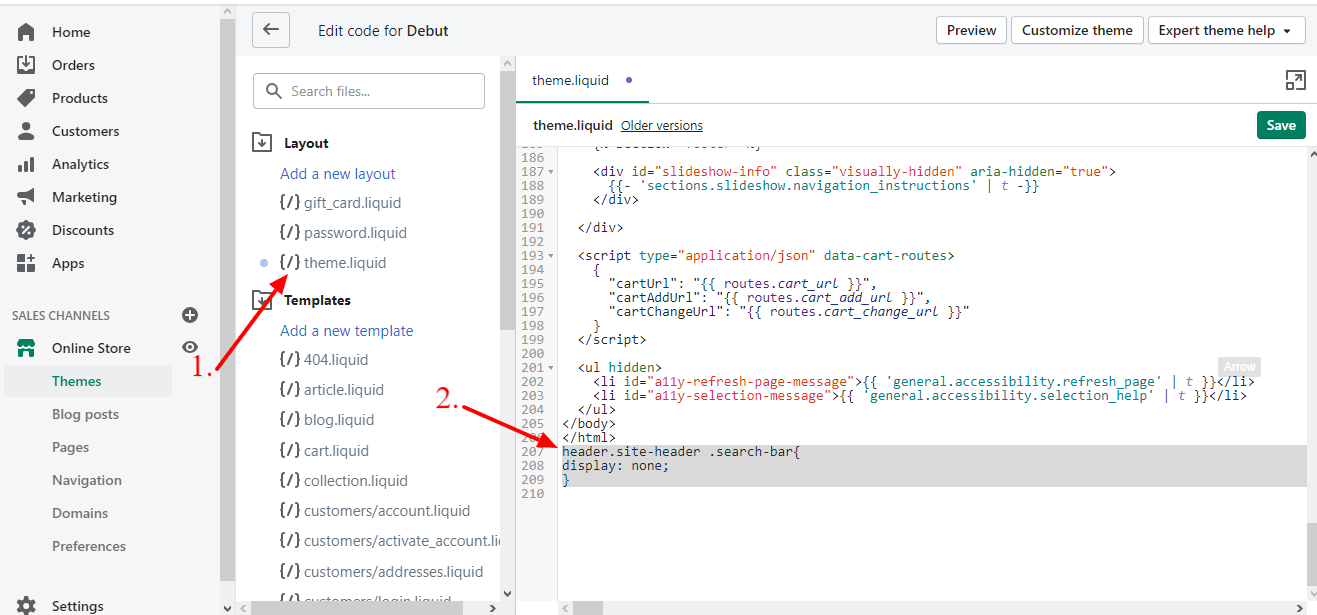The height and width of the screenshot is (615, 1317).
Task: Select Themes in the Online Store menu
Action: pyautogui.click(x=76, y=381)
